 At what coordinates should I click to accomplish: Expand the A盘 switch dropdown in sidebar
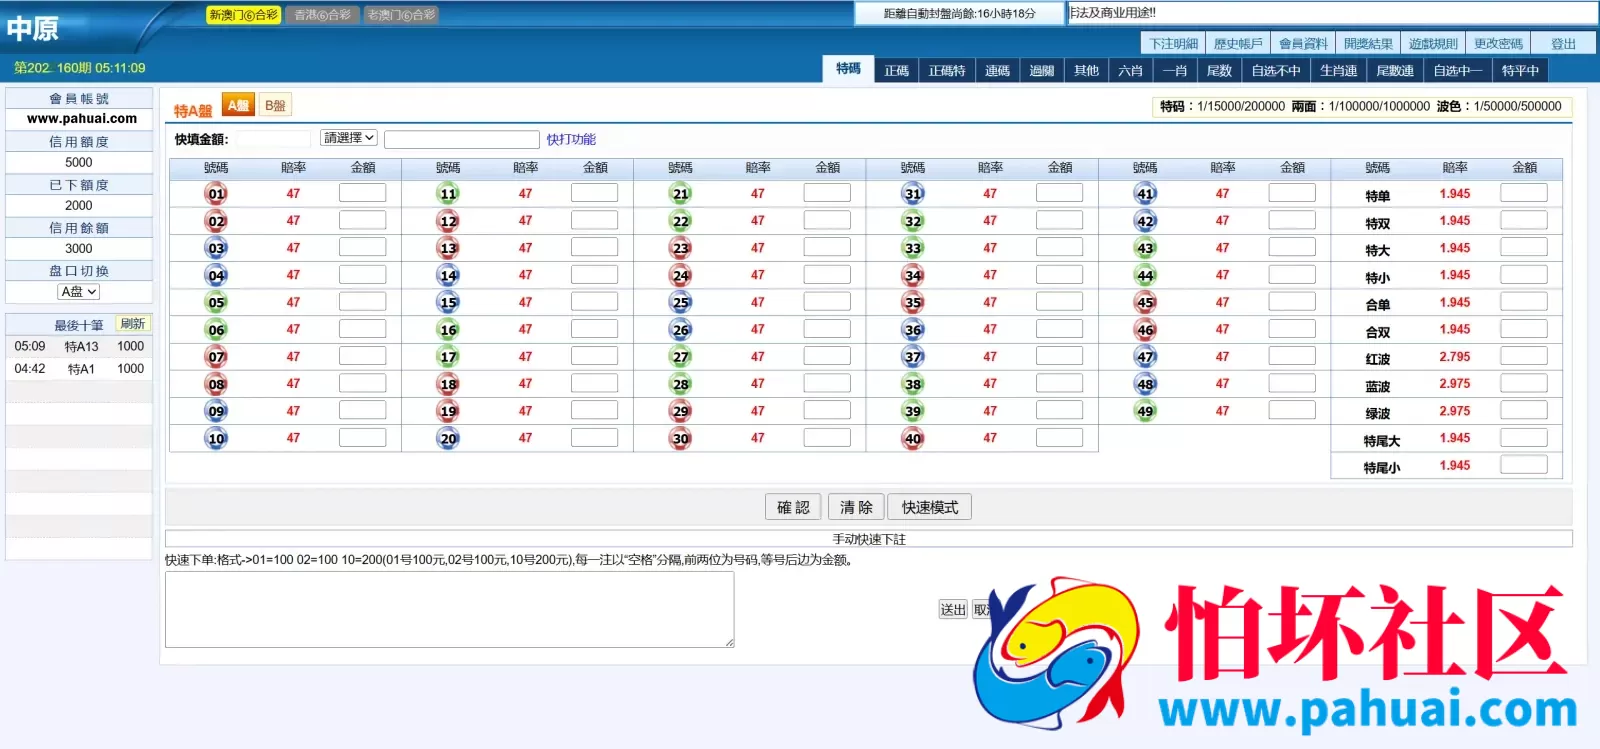[79, 292]
